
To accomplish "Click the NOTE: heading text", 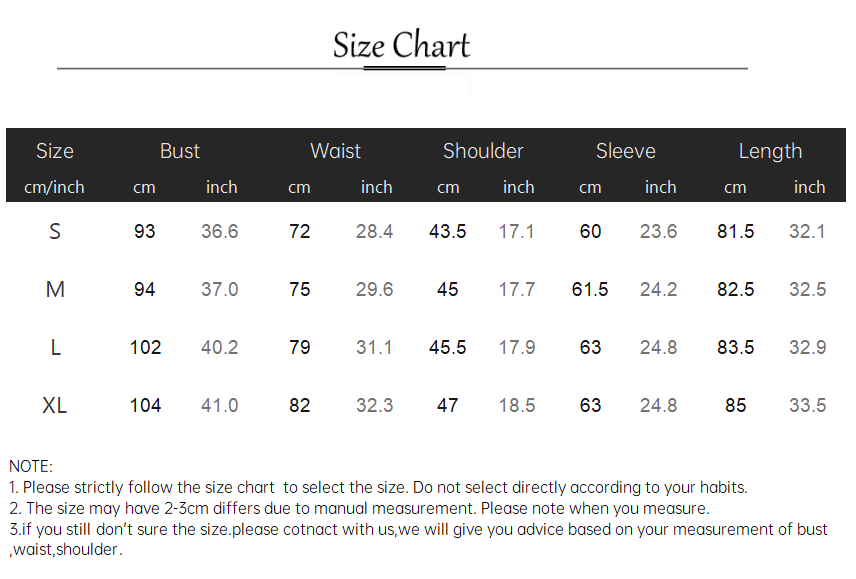I will 31,466.
